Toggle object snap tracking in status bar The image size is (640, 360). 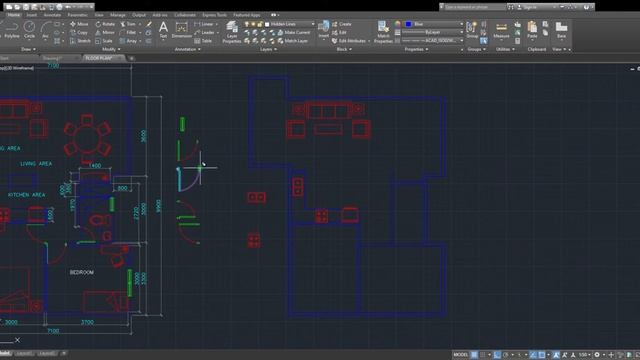tap(533, 355)
